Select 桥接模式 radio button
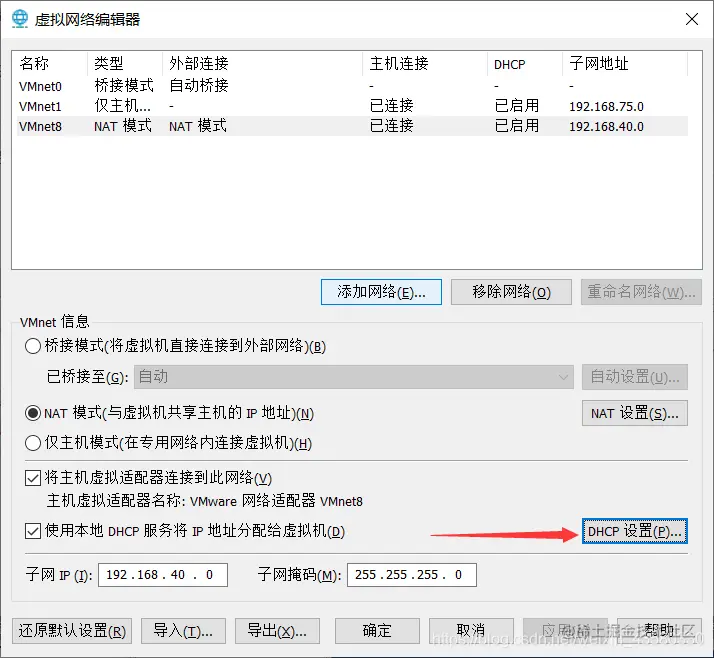714x658 pixels. (33, 346)
